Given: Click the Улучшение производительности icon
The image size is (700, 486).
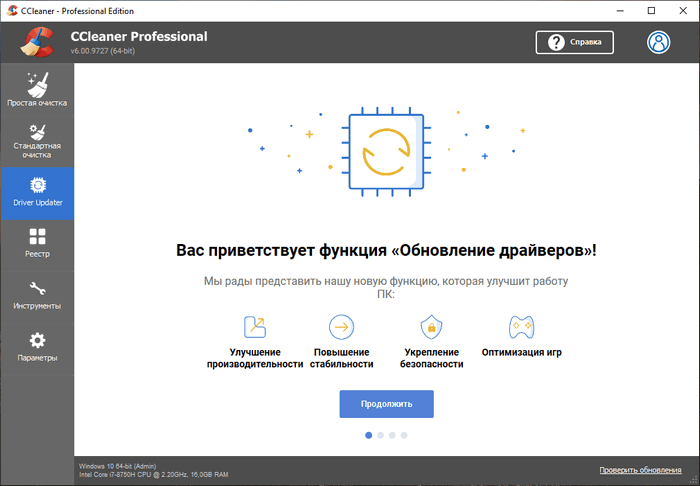Looking at the screenshot, I should (255, 327).
